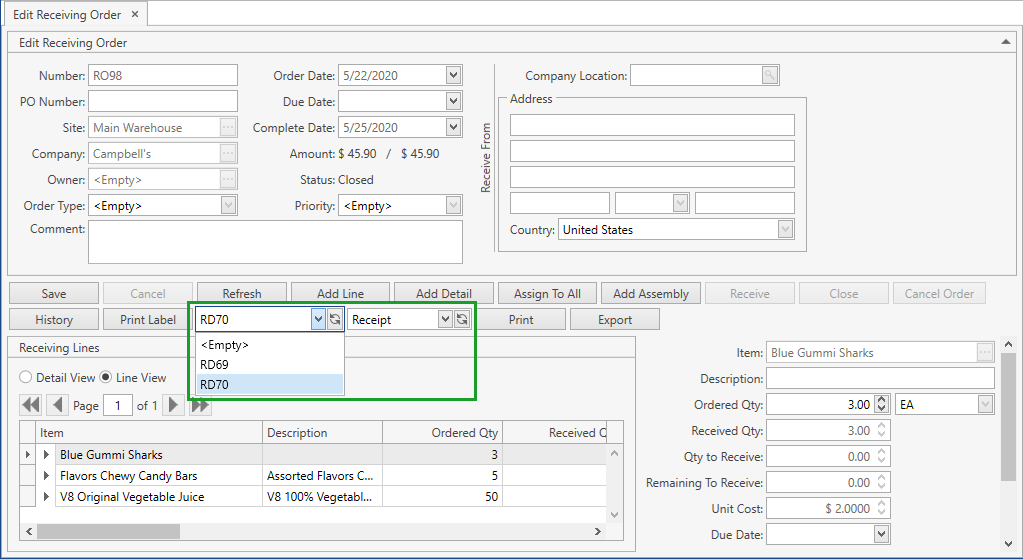Viewport: 1023px width, 559px height.
Task: Go to first page of receiving lines
Action: tap(30, 405)
